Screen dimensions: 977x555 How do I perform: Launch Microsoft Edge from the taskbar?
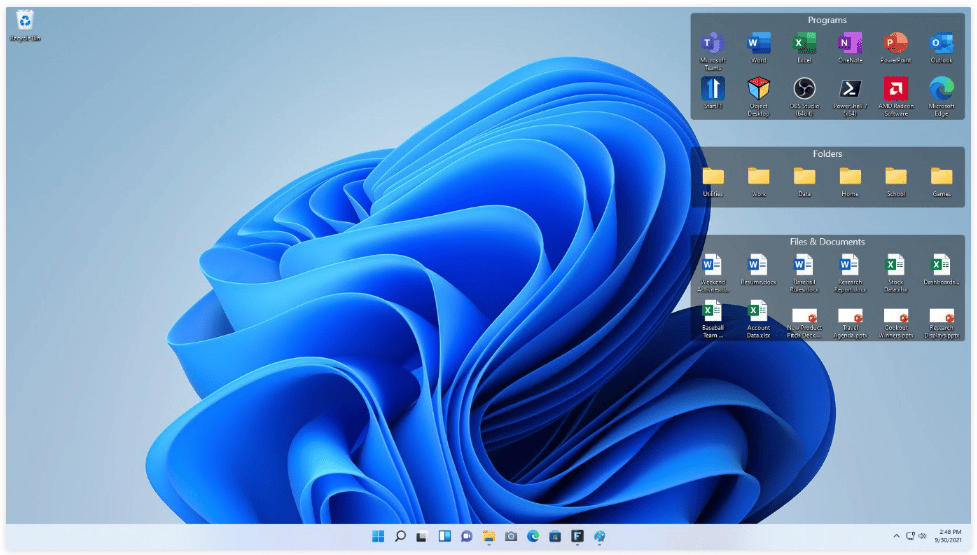point(533,536)
